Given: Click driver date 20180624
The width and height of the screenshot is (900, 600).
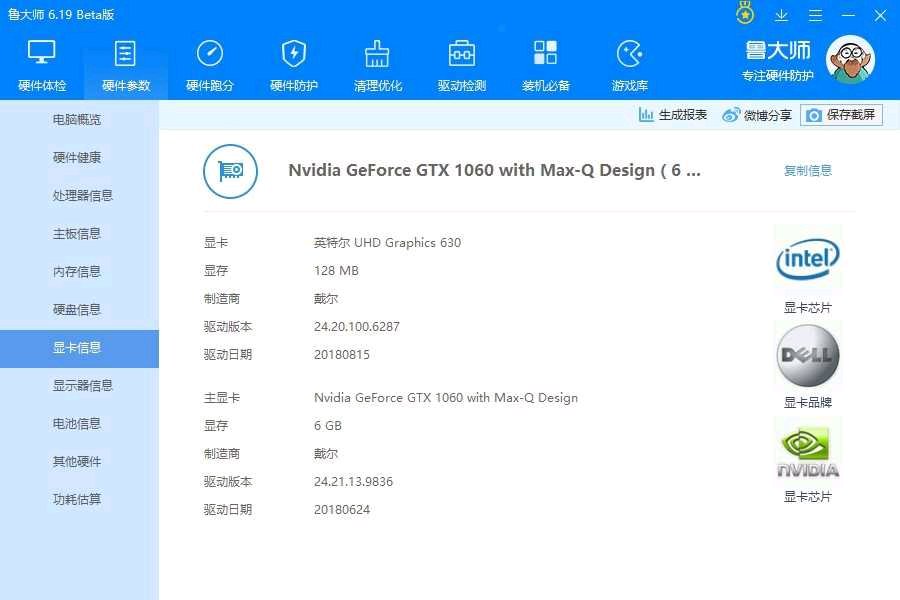Looking at the screenshot, I should click(342, 510).
